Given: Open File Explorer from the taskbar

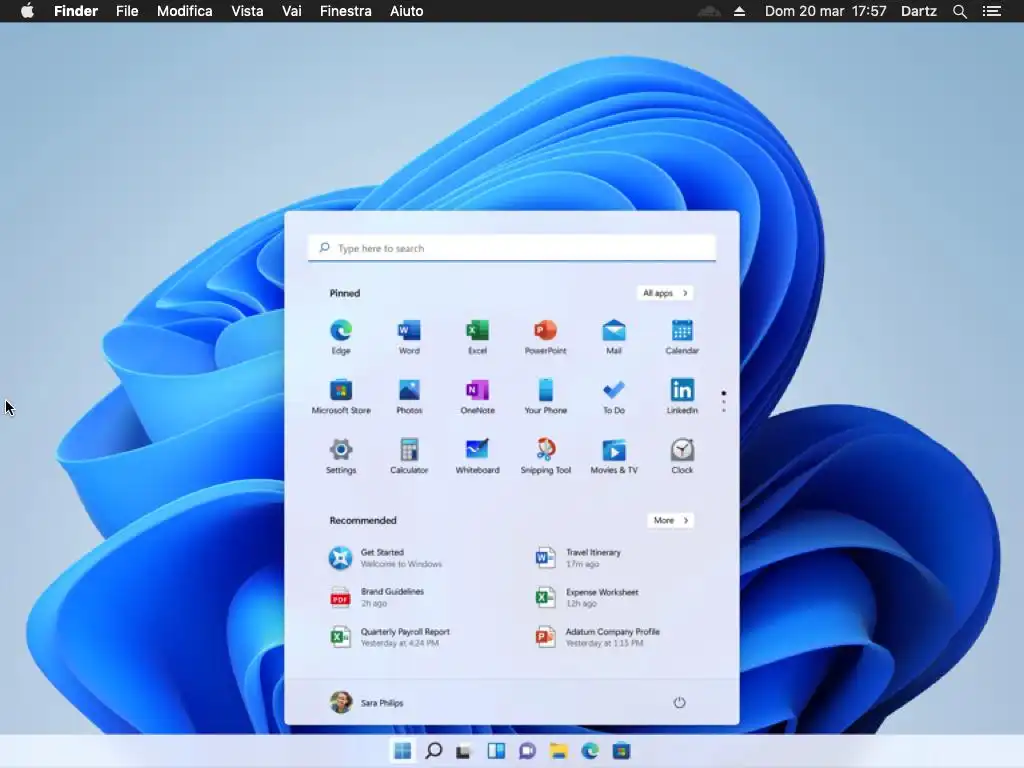Looking at the screenshot, I should [558, 751].
